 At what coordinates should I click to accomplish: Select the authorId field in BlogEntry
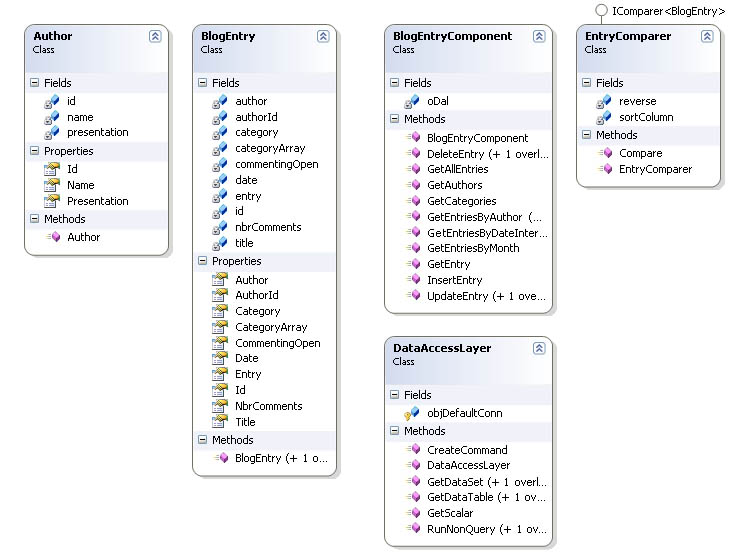click(x=257, y=117)
